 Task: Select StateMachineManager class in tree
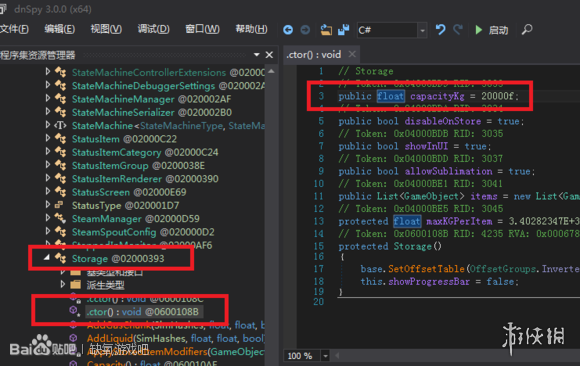pyautogui.click(x=151, y=99)
